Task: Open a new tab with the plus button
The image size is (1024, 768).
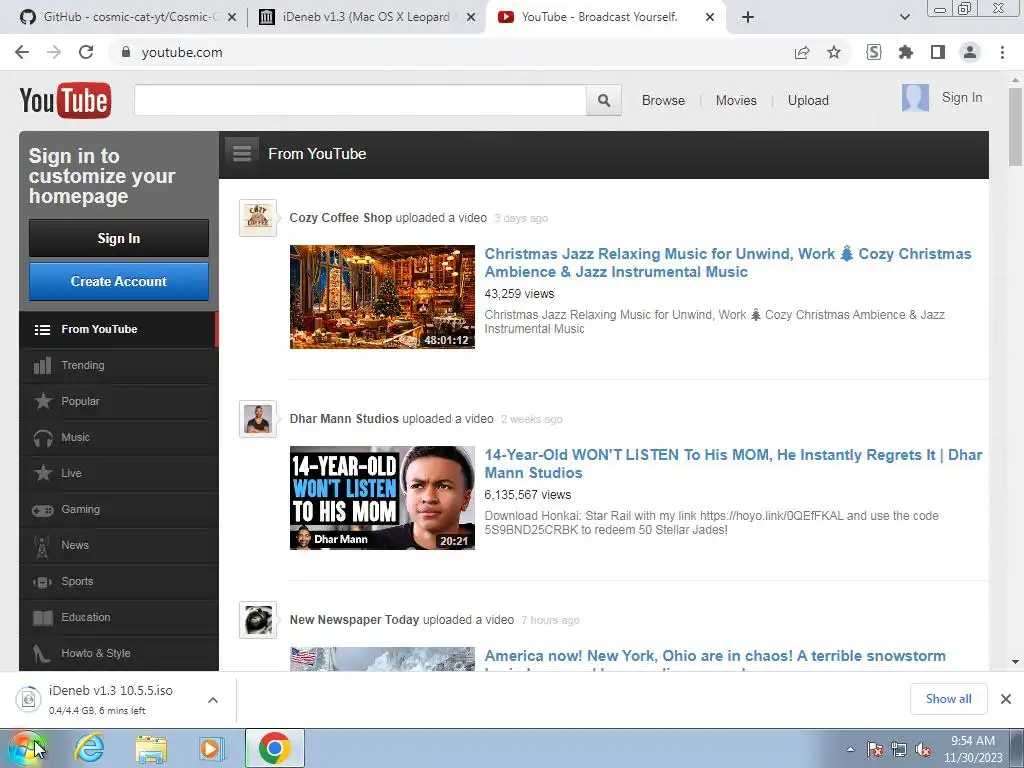Action: click(748, 17)
